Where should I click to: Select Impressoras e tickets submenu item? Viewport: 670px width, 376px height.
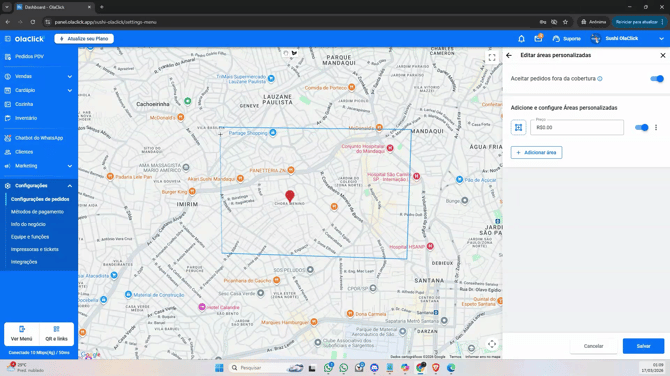tap(35, 249)
